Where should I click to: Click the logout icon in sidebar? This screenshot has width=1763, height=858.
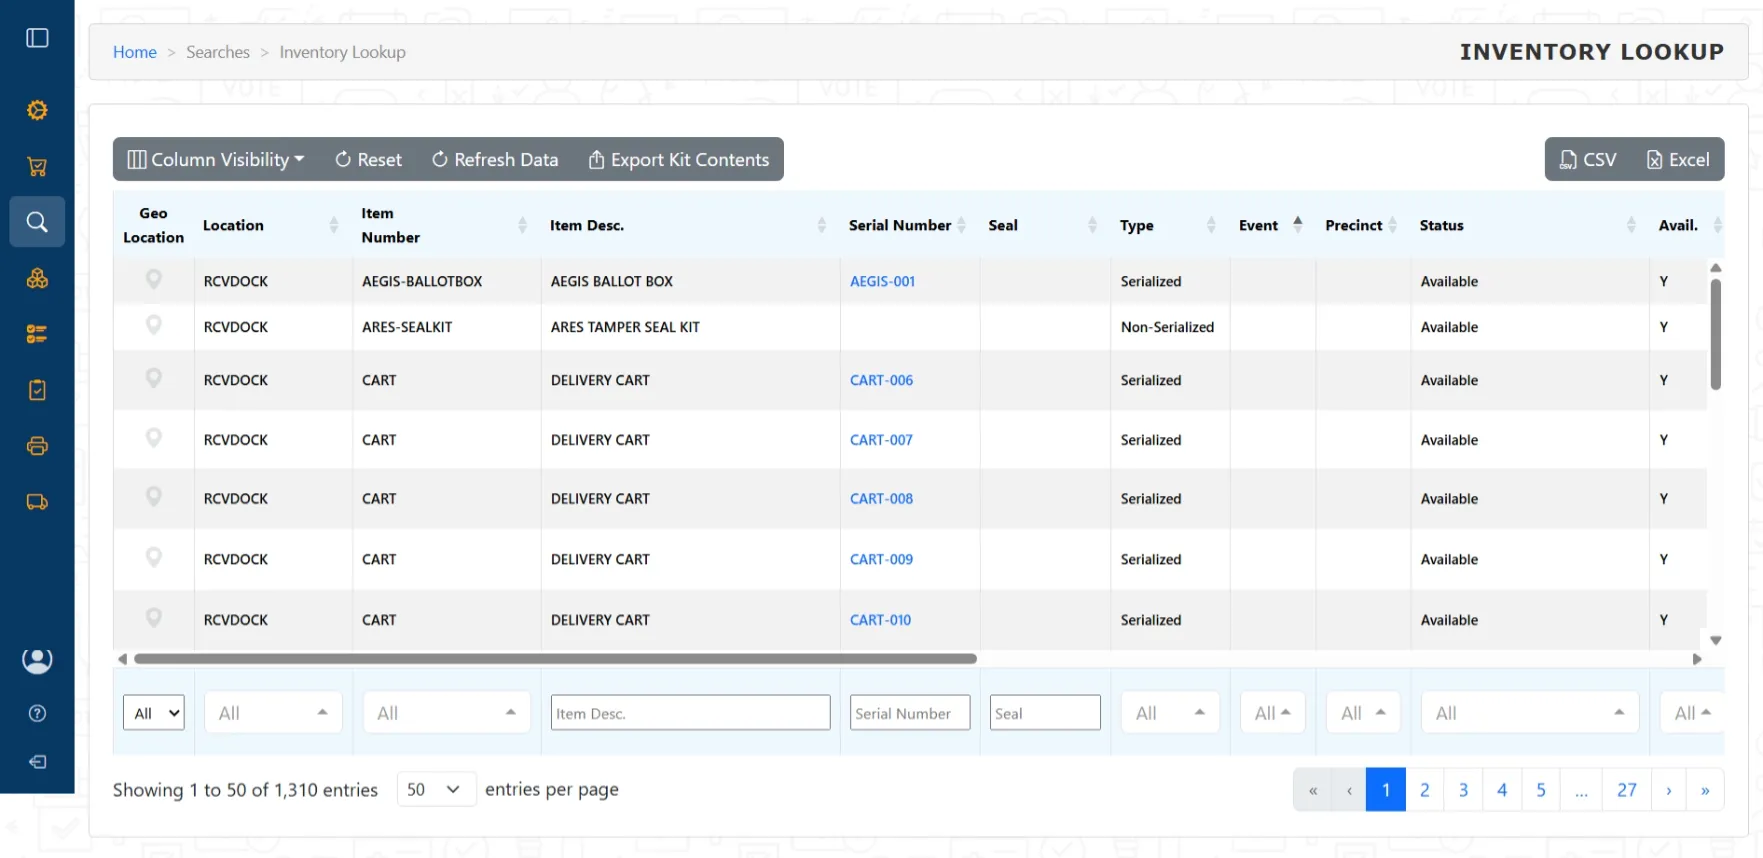37,762
